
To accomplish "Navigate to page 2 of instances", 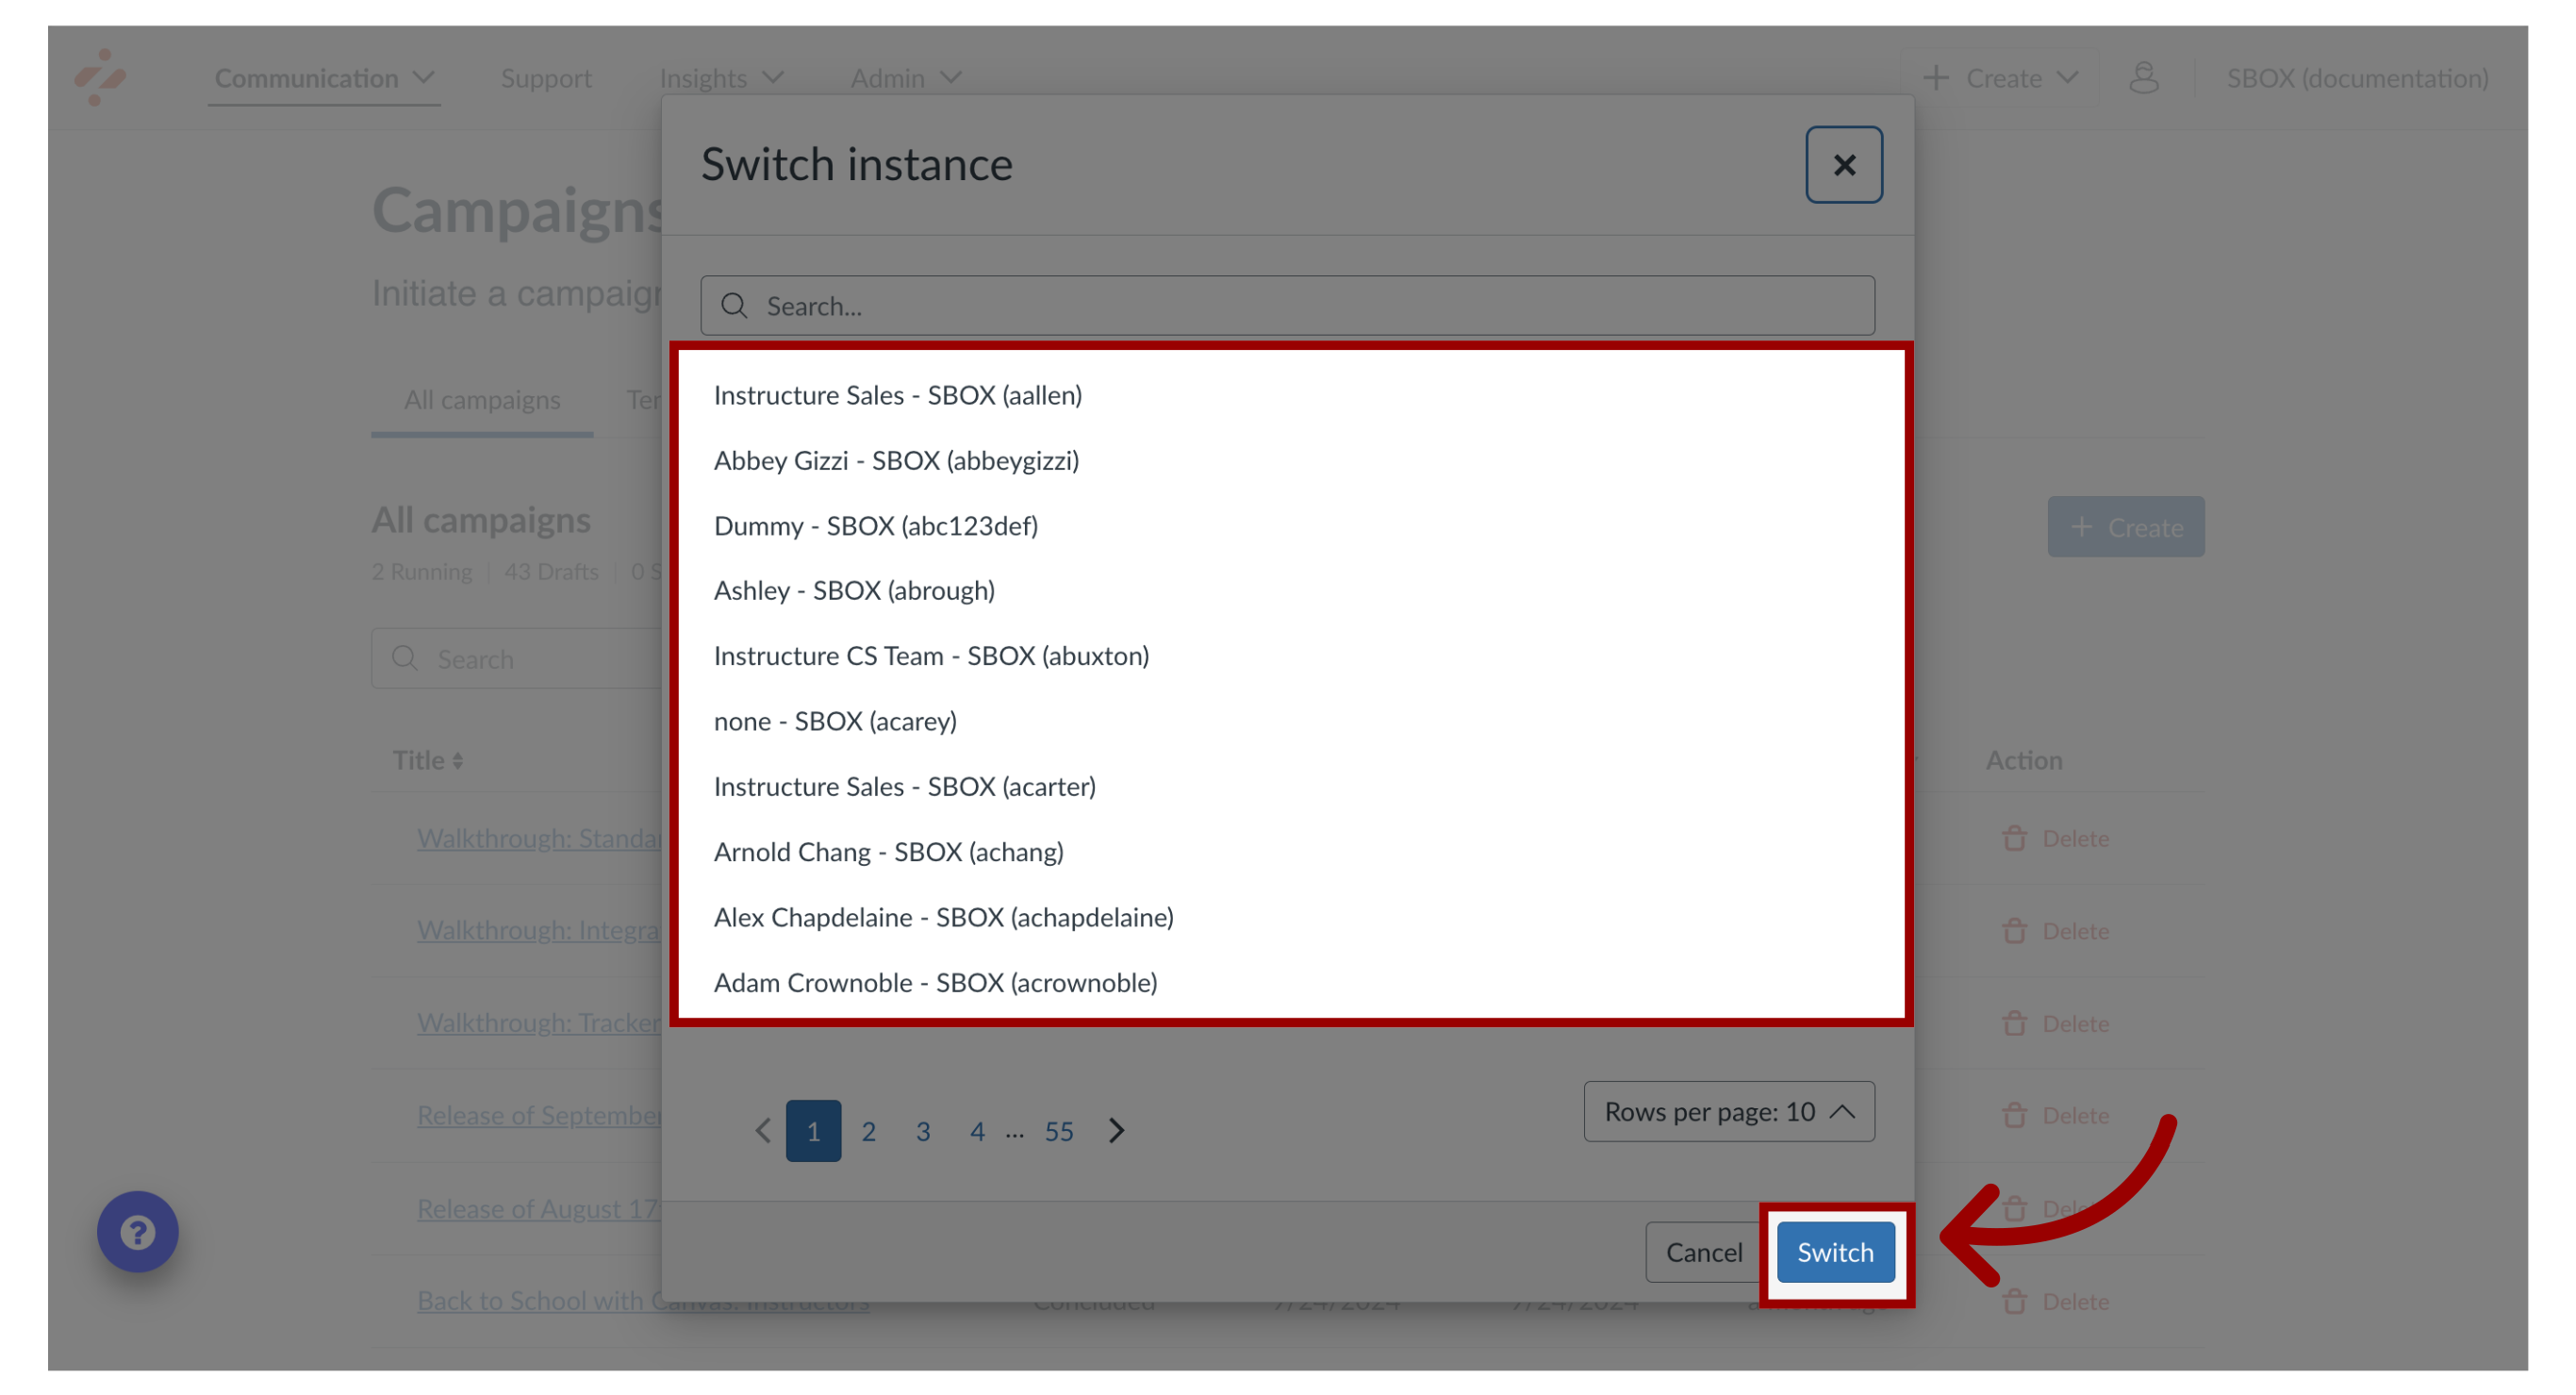I will tap(867, 1130).
